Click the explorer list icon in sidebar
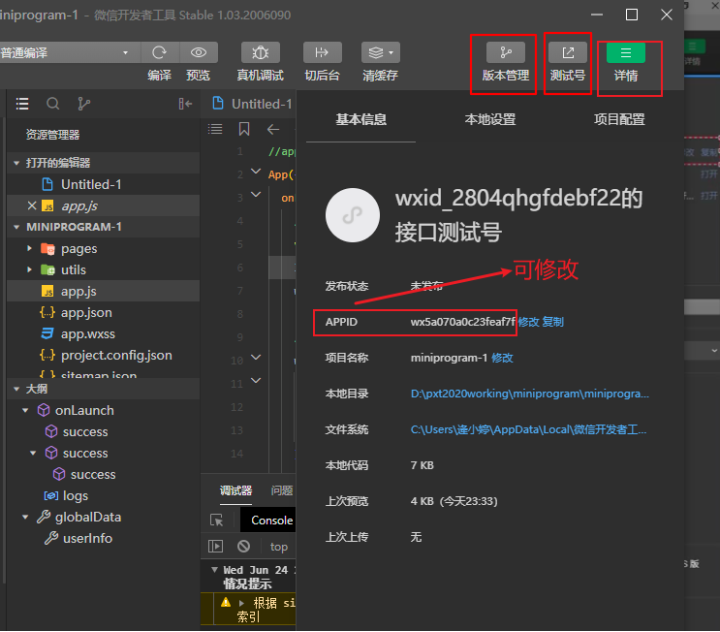This screenshot has width=720, height=632. (x=22, y=104)
